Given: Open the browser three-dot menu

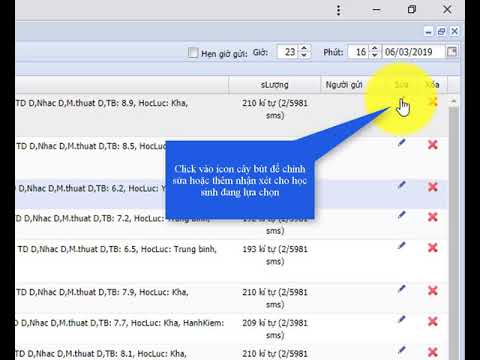Looking at the screenshot, I should coord(338,10).
